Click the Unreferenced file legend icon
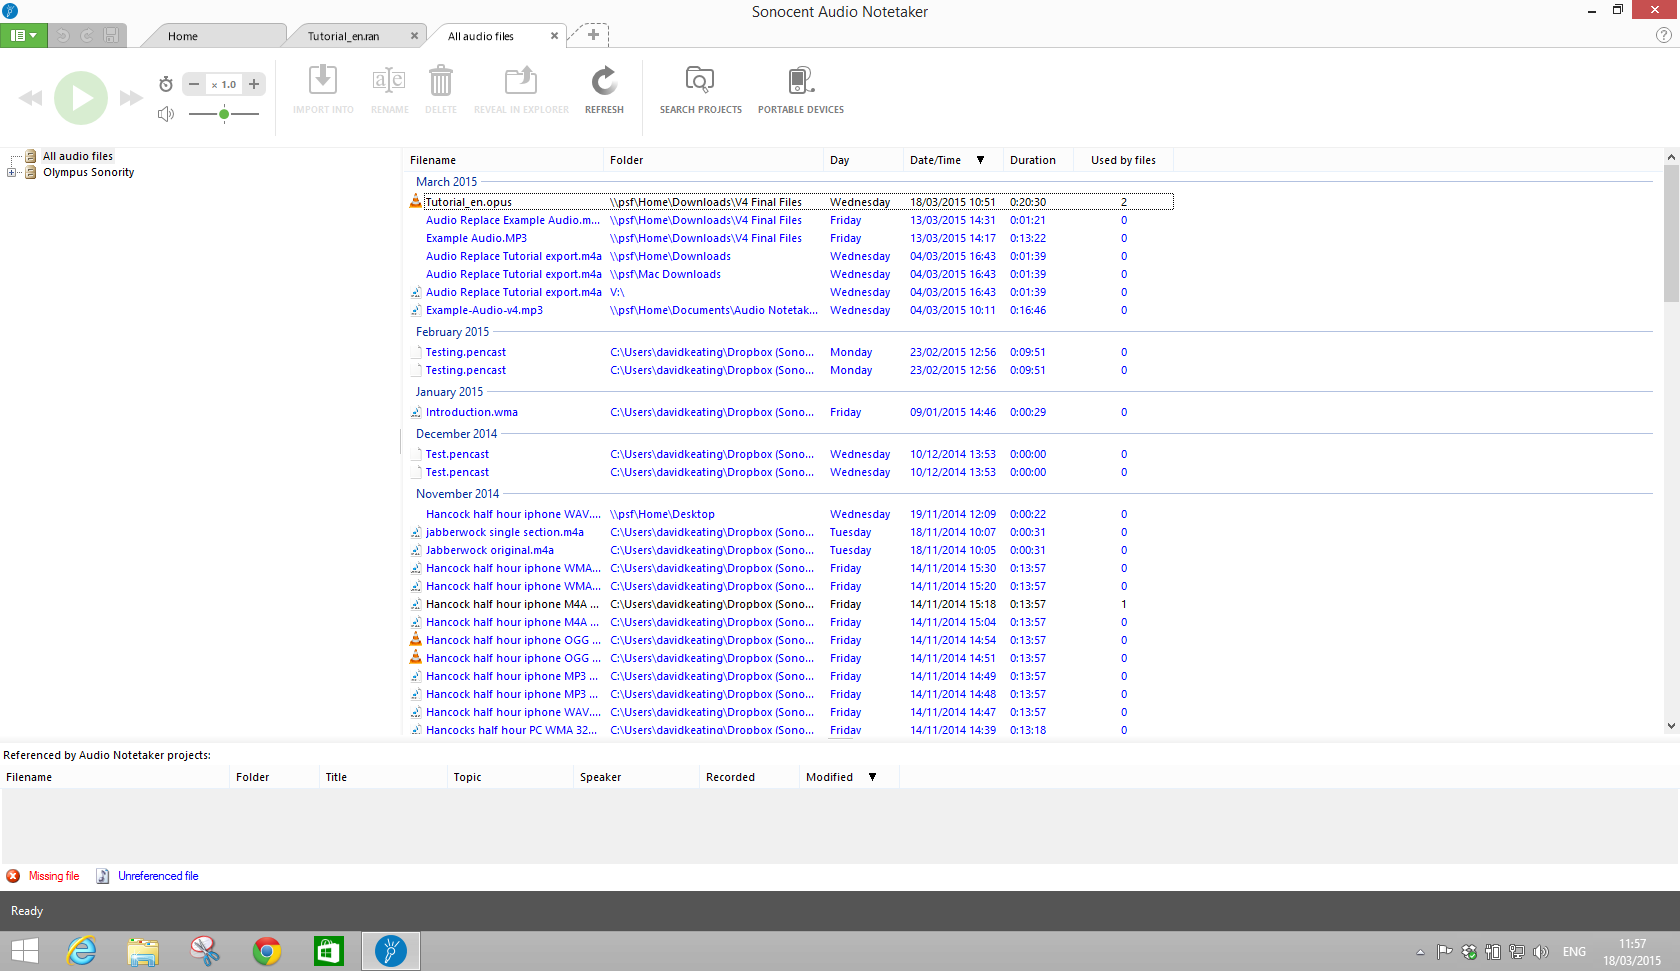Screen dimensions: 1680x971 103,876
